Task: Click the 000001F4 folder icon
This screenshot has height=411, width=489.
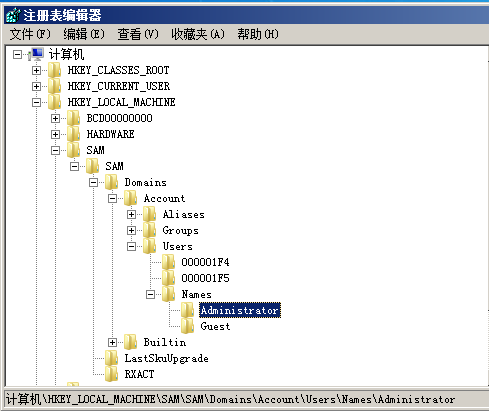Action: [169, 262]
